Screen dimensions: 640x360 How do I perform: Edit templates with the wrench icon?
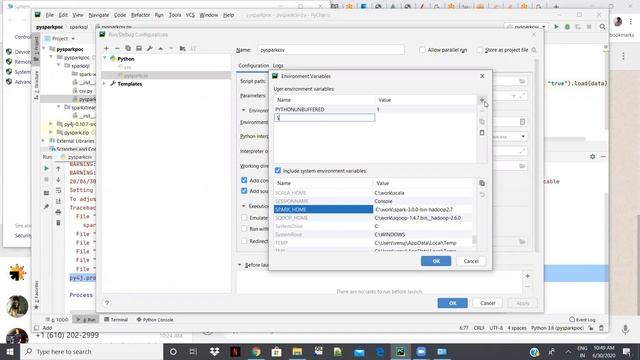150,48
